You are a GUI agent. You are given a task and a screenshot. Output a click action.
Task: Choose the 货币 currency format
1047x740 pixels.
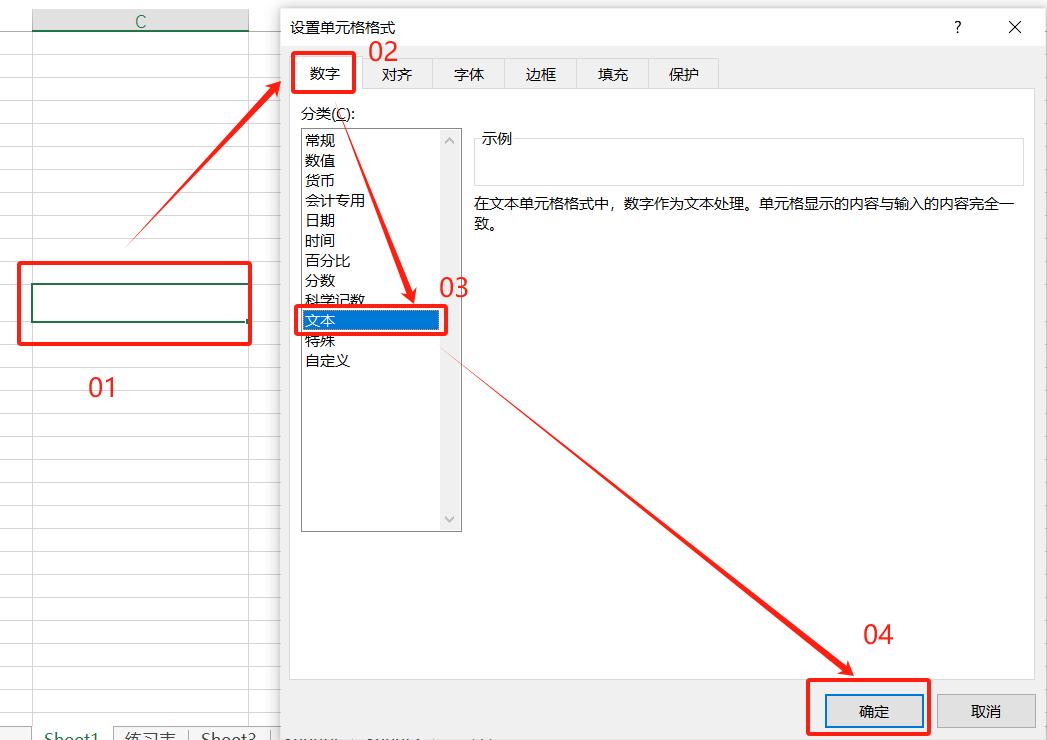tap(320, 180)
